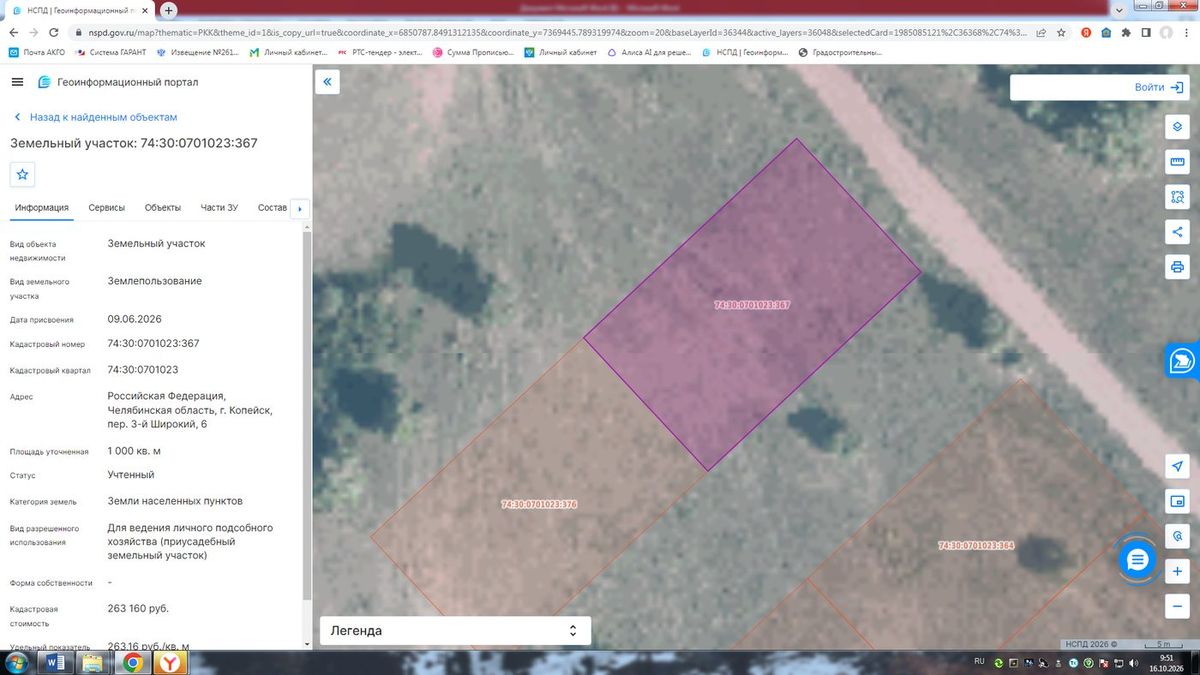The height and width of the screenshot is (675, 1200).
Task: Activate the area search selection tool
Action: point(1177,197)
